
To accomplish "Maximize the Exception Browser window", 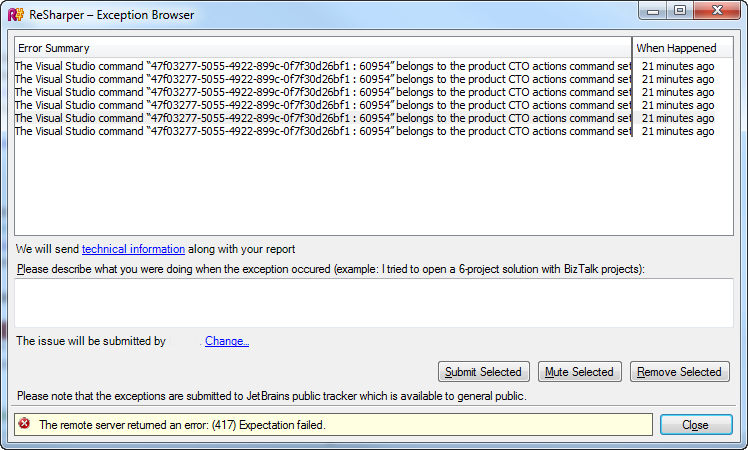I will click(x=680, y=10).
